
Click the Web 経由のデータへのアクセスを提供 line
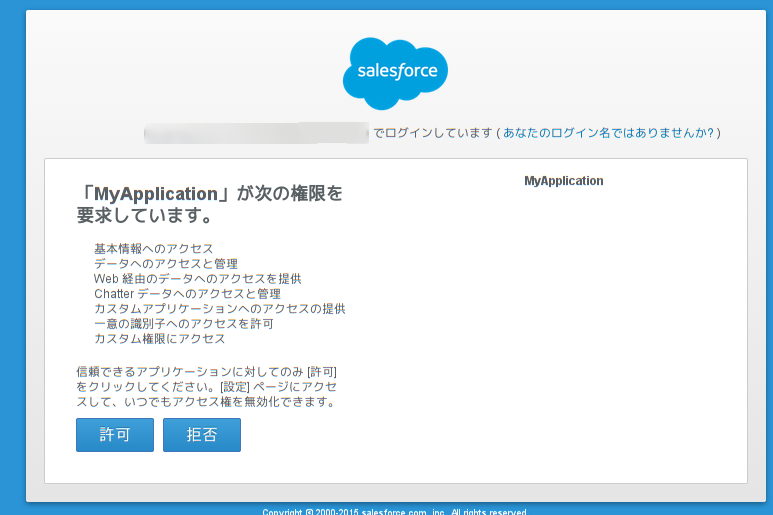point(197,279)
